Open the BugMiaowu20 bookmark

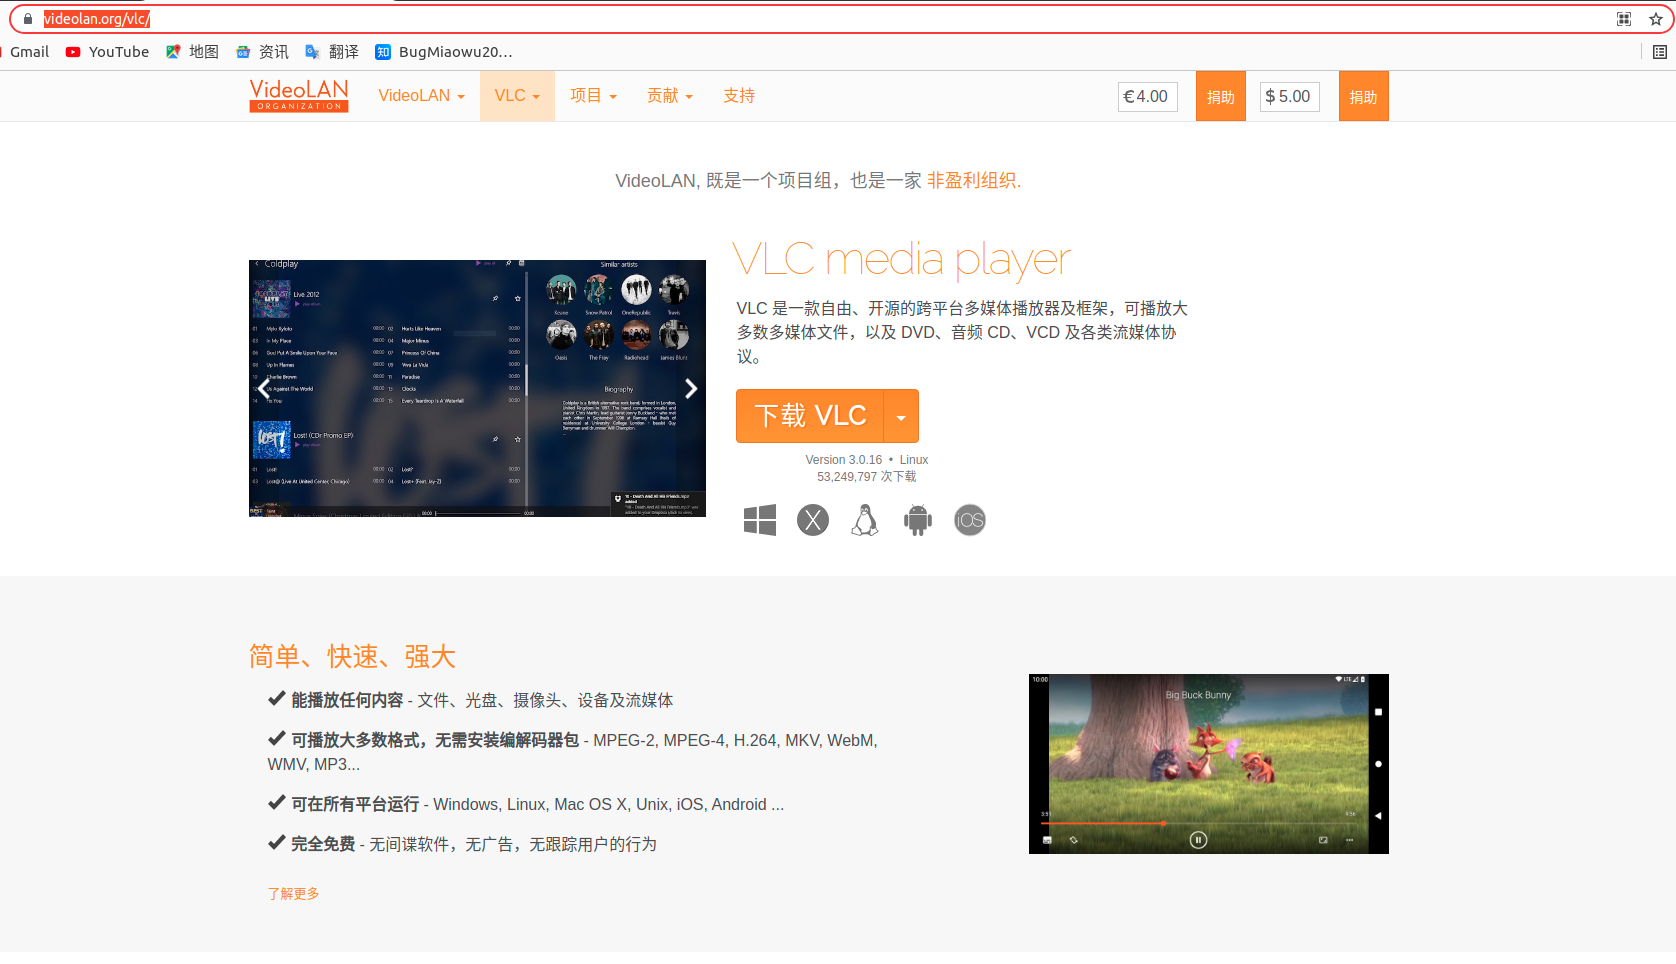[x=444, y=52]
